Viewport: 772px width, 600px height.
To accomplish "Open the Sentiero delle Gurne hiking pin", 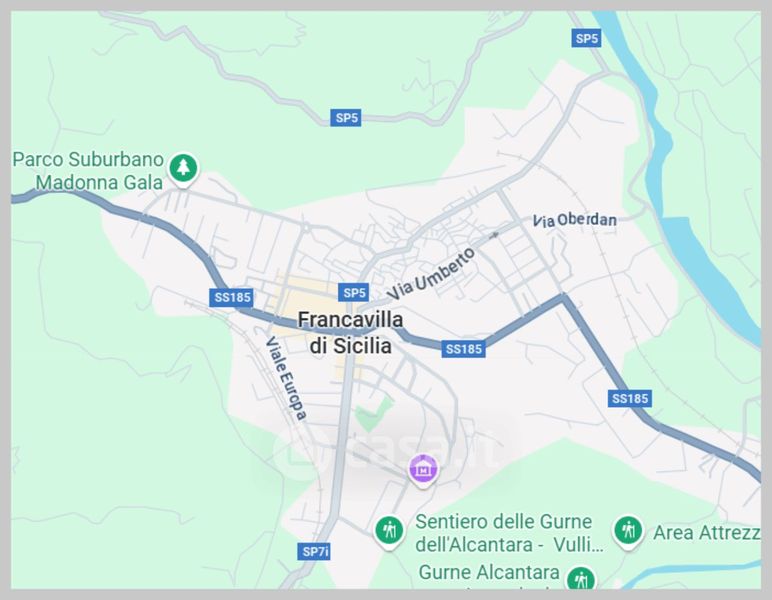I will click(x=389, y=531).
